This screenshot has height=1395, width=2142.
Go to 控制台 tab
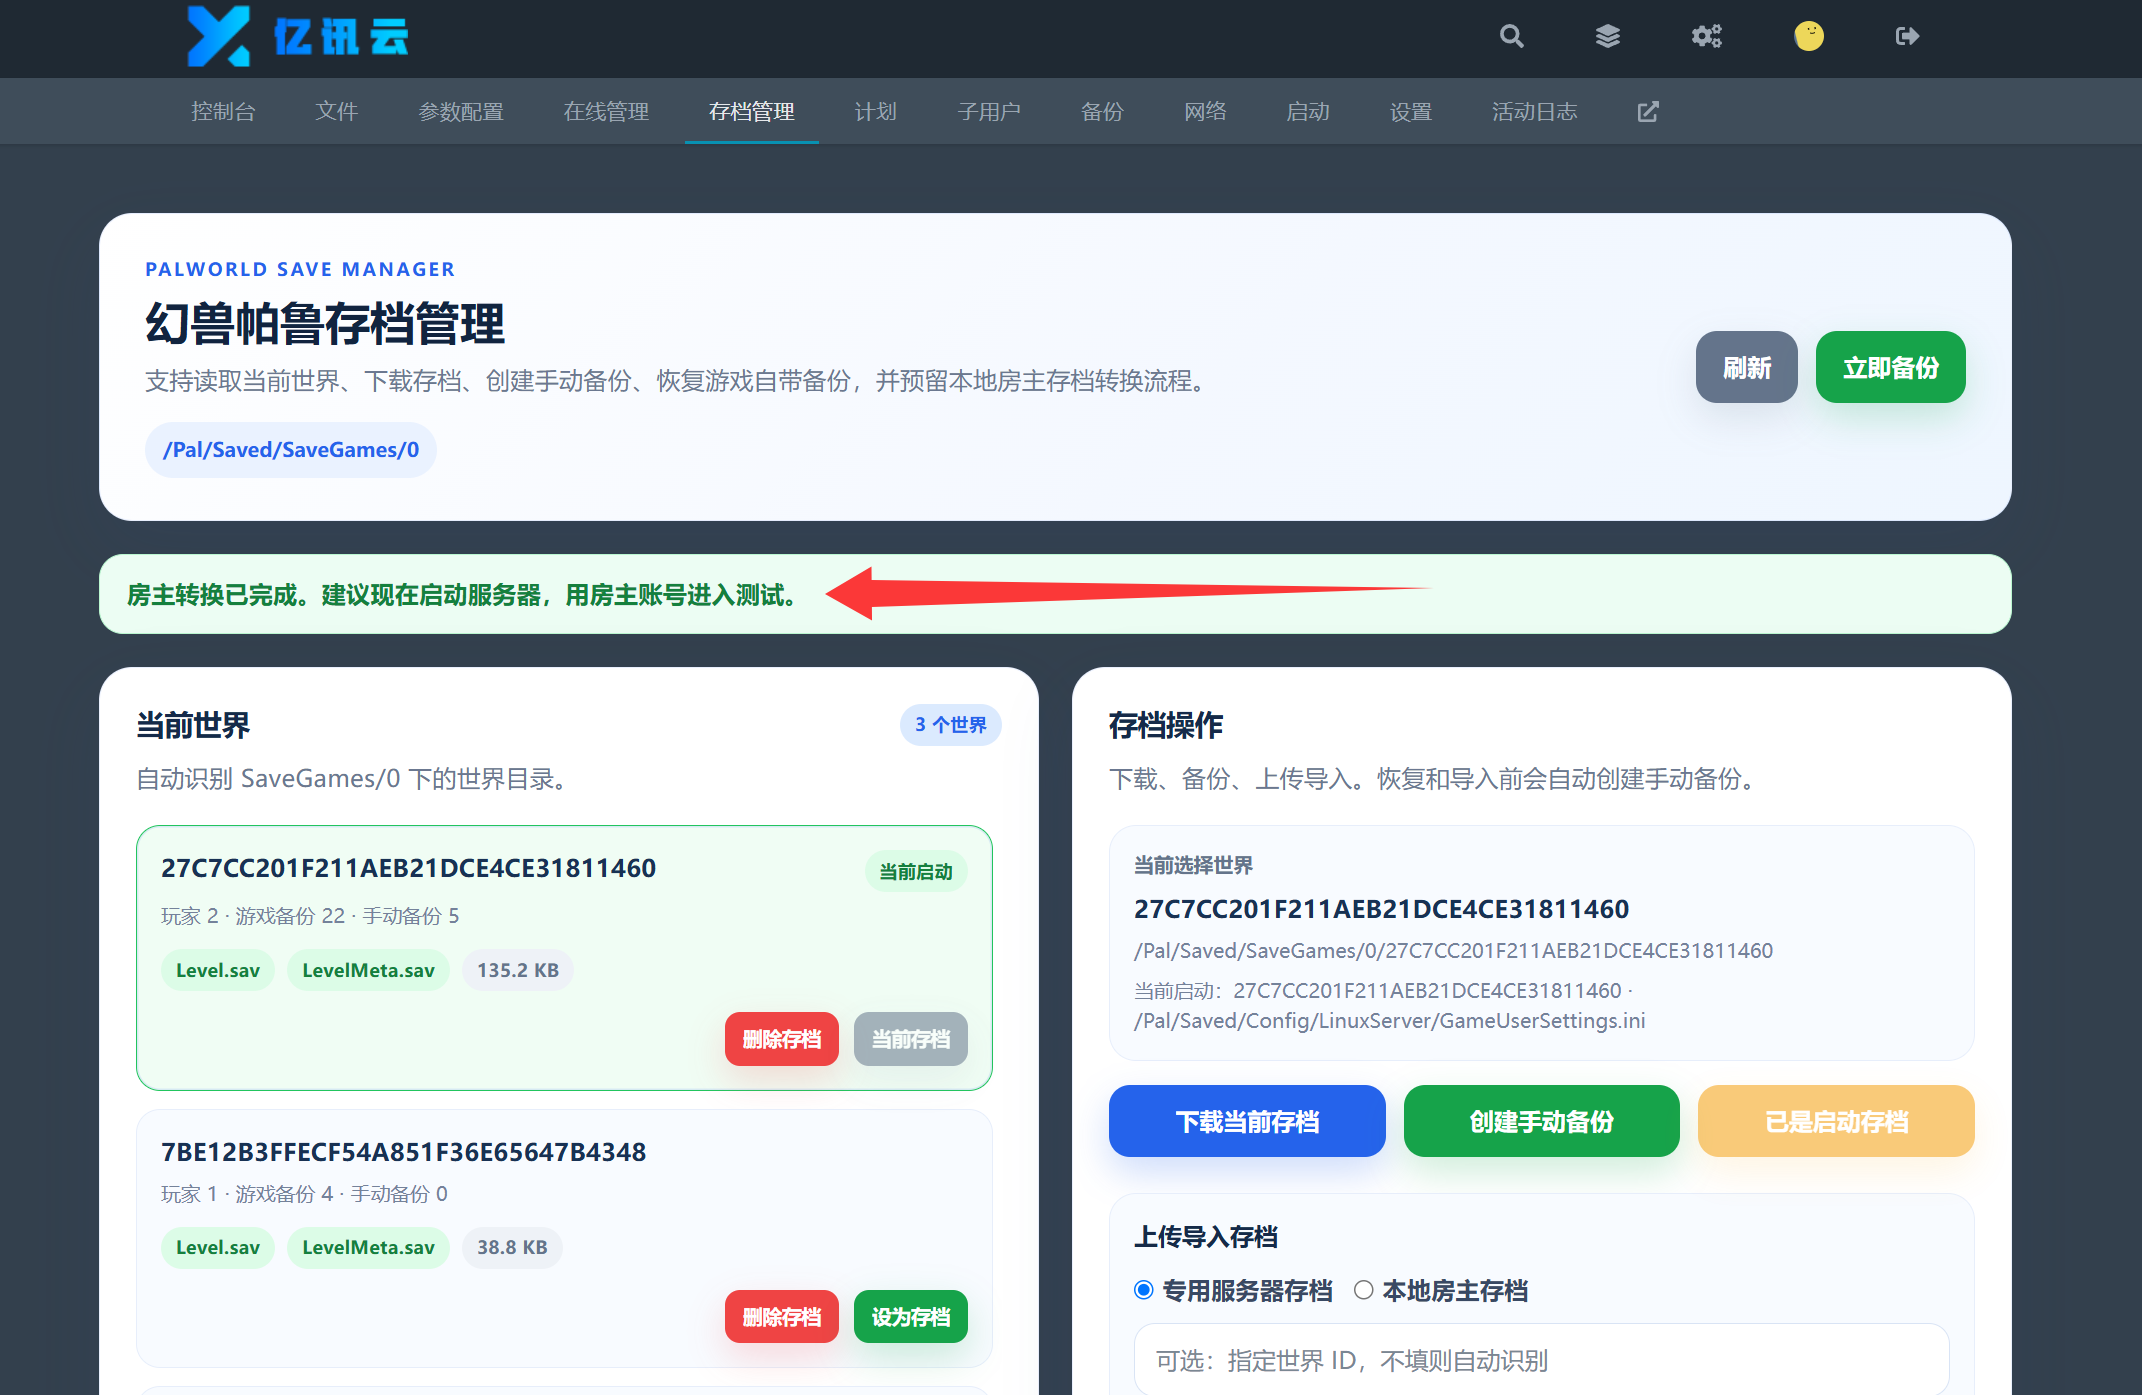pyautogui.click(x=224, y=112)
